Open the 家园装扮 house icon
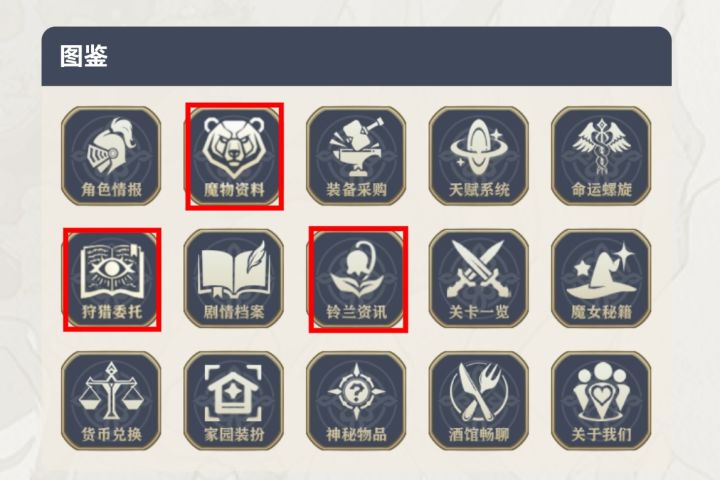Viewport: 720px width, 480px height. tap(234, 401)
